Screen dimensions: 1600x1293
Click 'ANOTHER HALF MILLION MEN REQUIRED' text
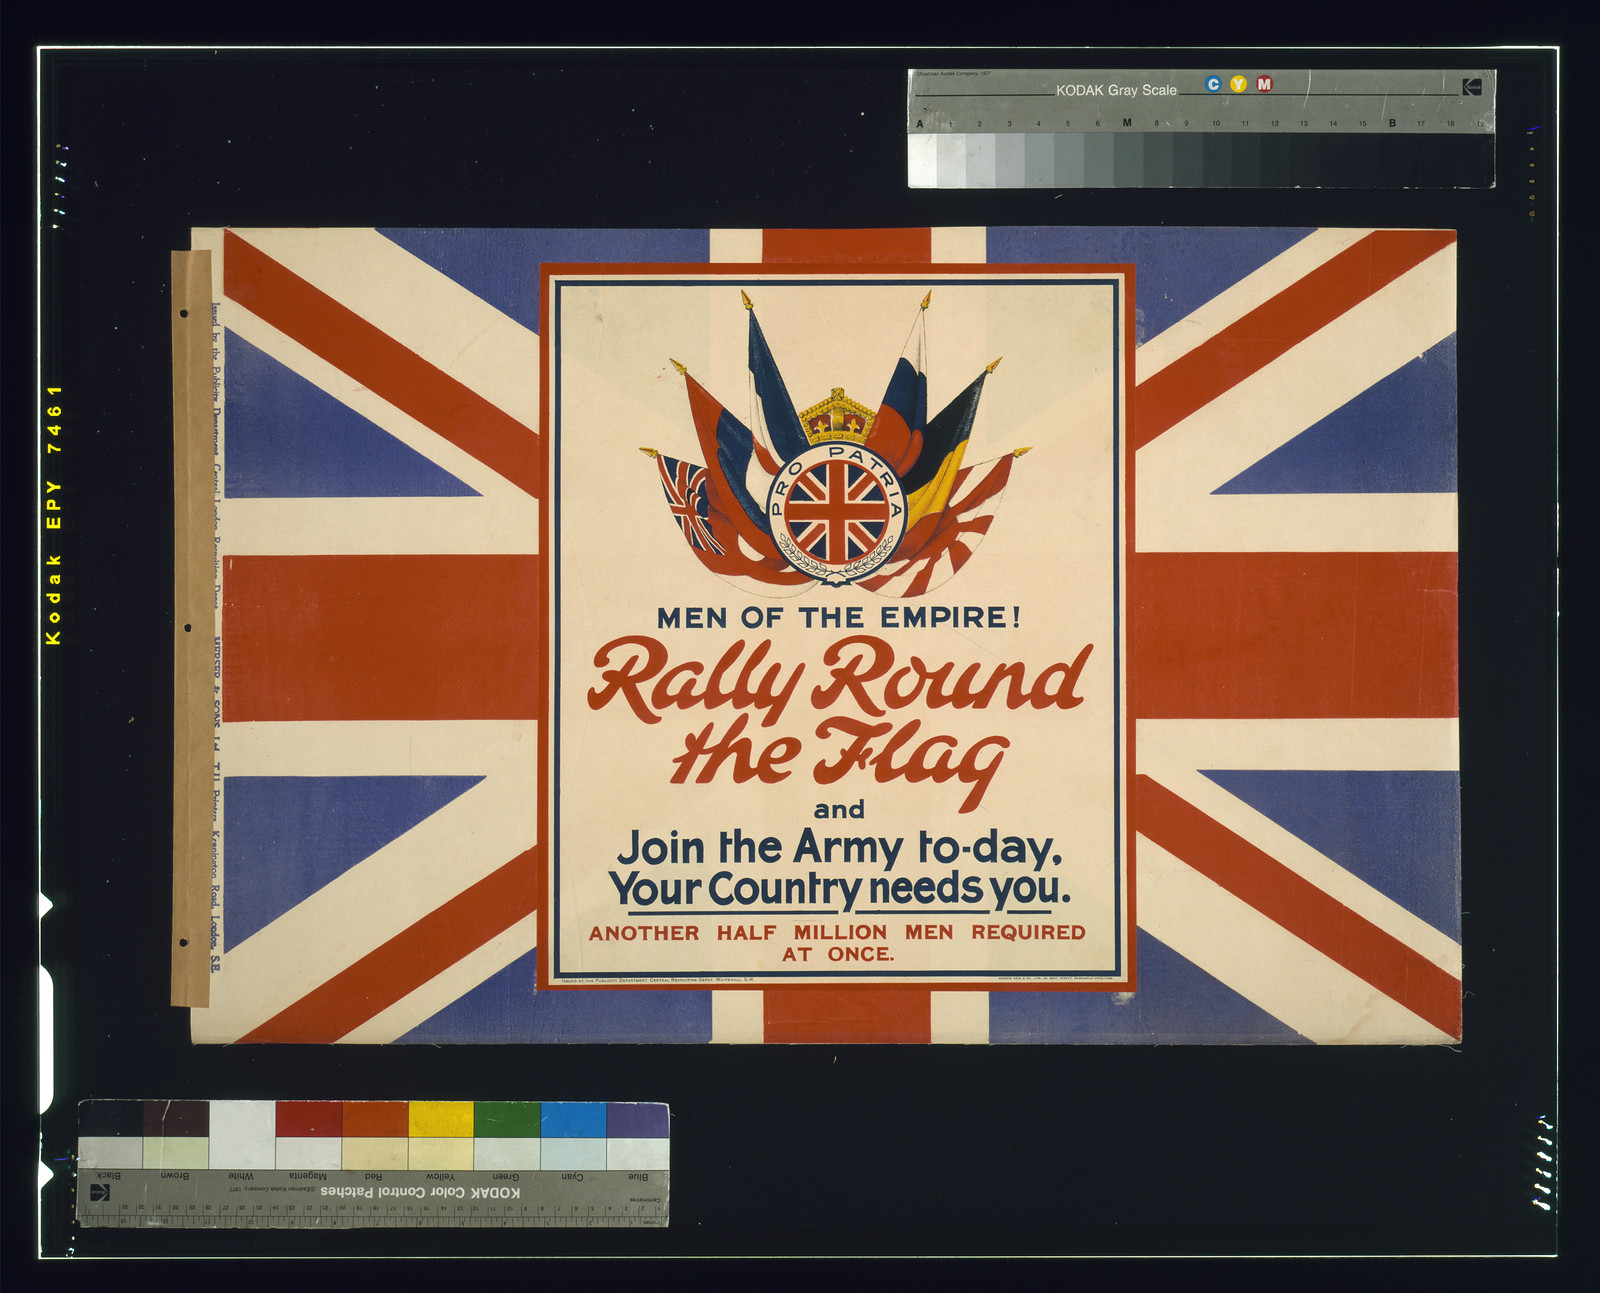pos(837,932)
